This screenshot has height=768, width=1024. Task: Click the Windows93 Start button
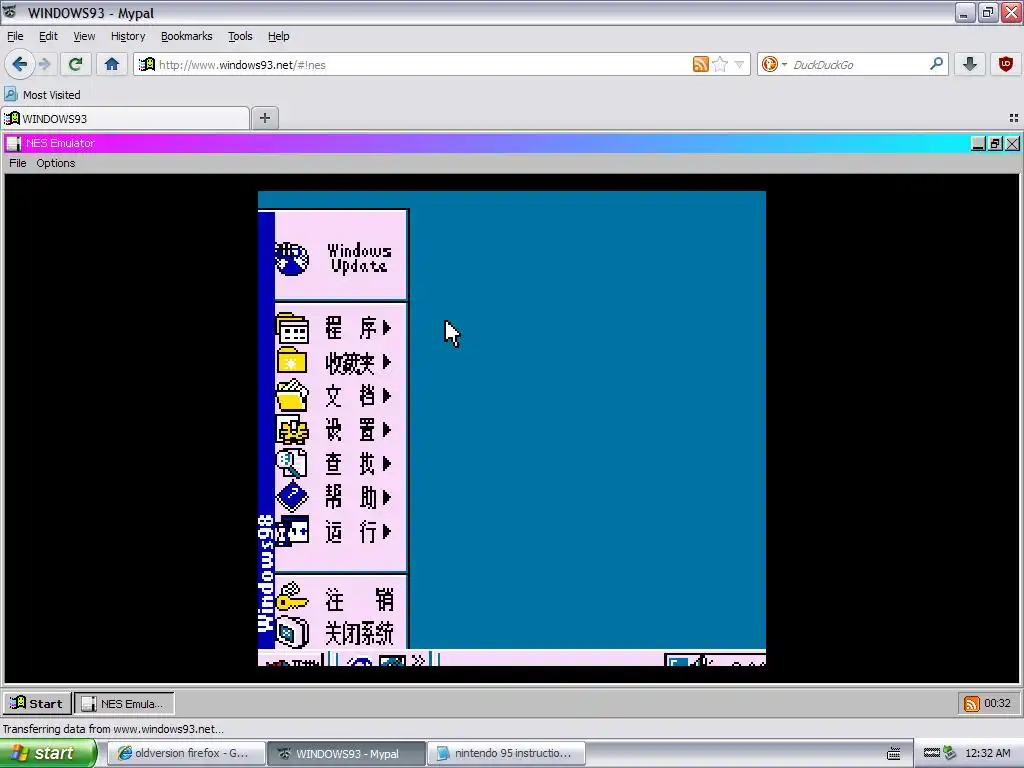(x=37, y=703)
